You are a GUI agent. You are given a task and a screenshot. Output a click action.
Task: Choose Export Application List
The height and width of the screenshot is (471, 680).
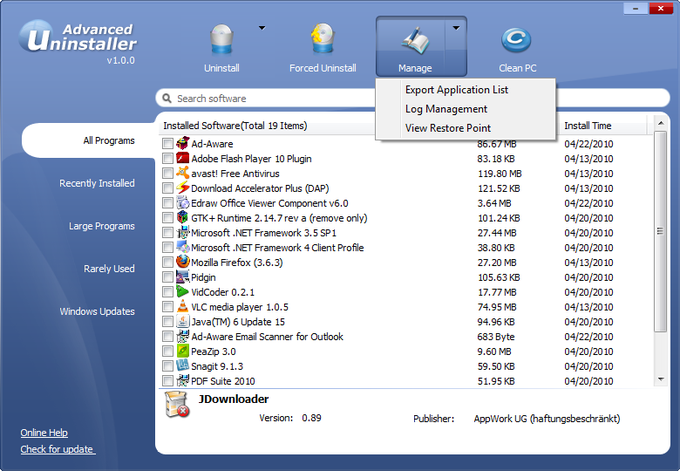pos(456,90)
